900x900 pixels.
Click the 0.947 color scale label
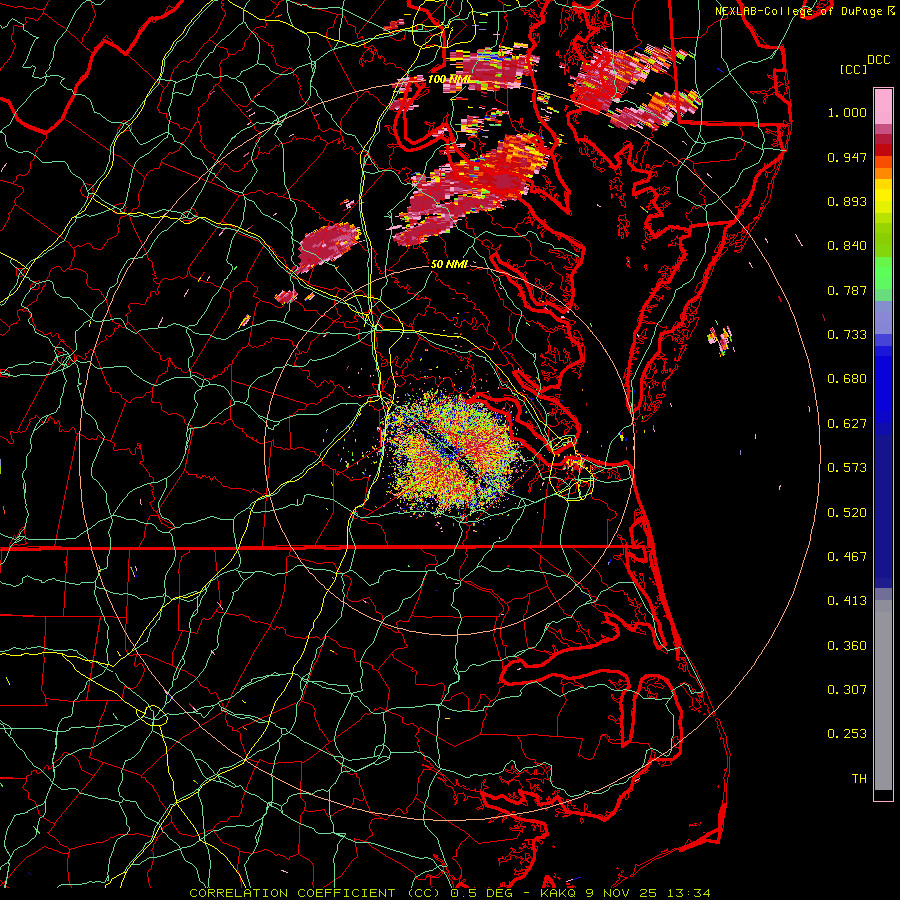[x=847, y=157]
